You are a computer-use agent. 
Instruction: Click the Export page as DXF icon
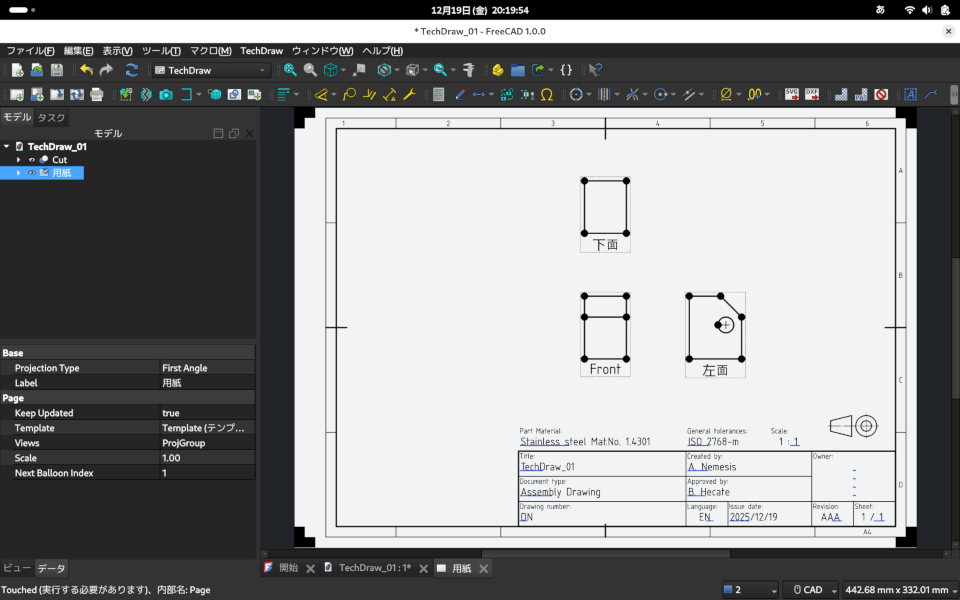point(811,94)
